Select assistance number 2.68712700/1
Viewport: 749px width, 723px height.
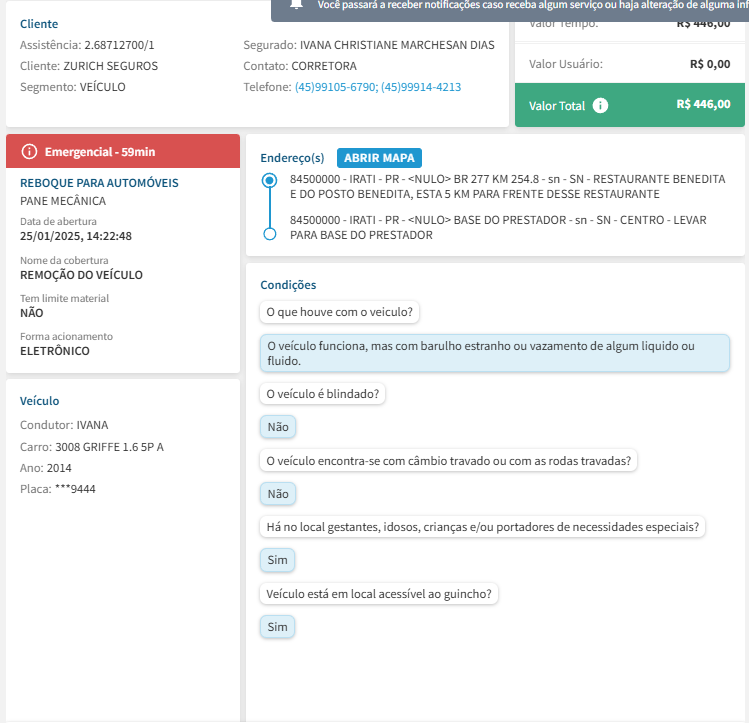119,45
